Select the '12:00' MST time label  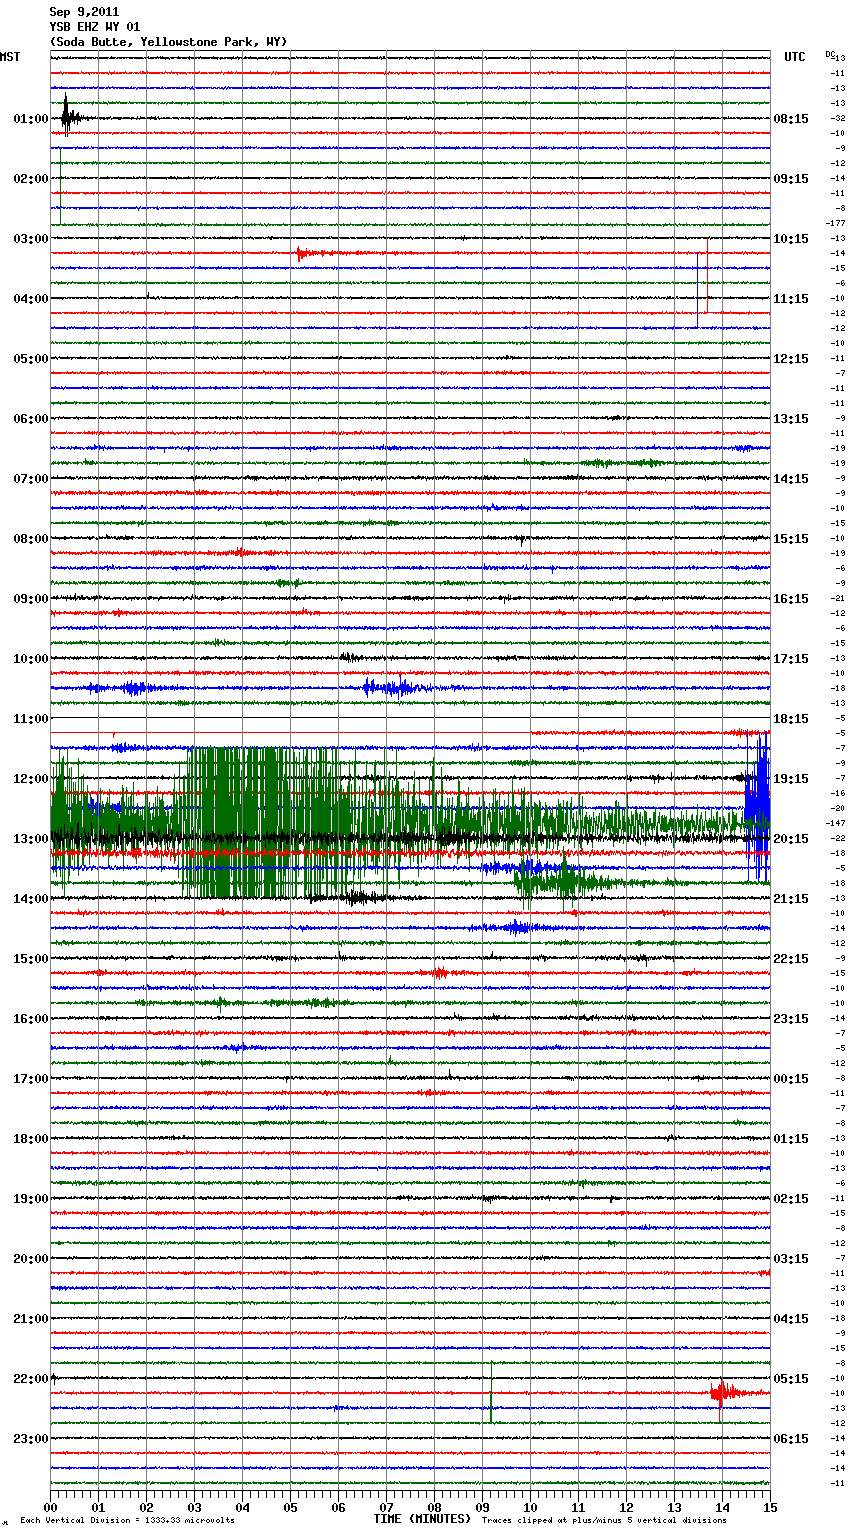(31, 779)
